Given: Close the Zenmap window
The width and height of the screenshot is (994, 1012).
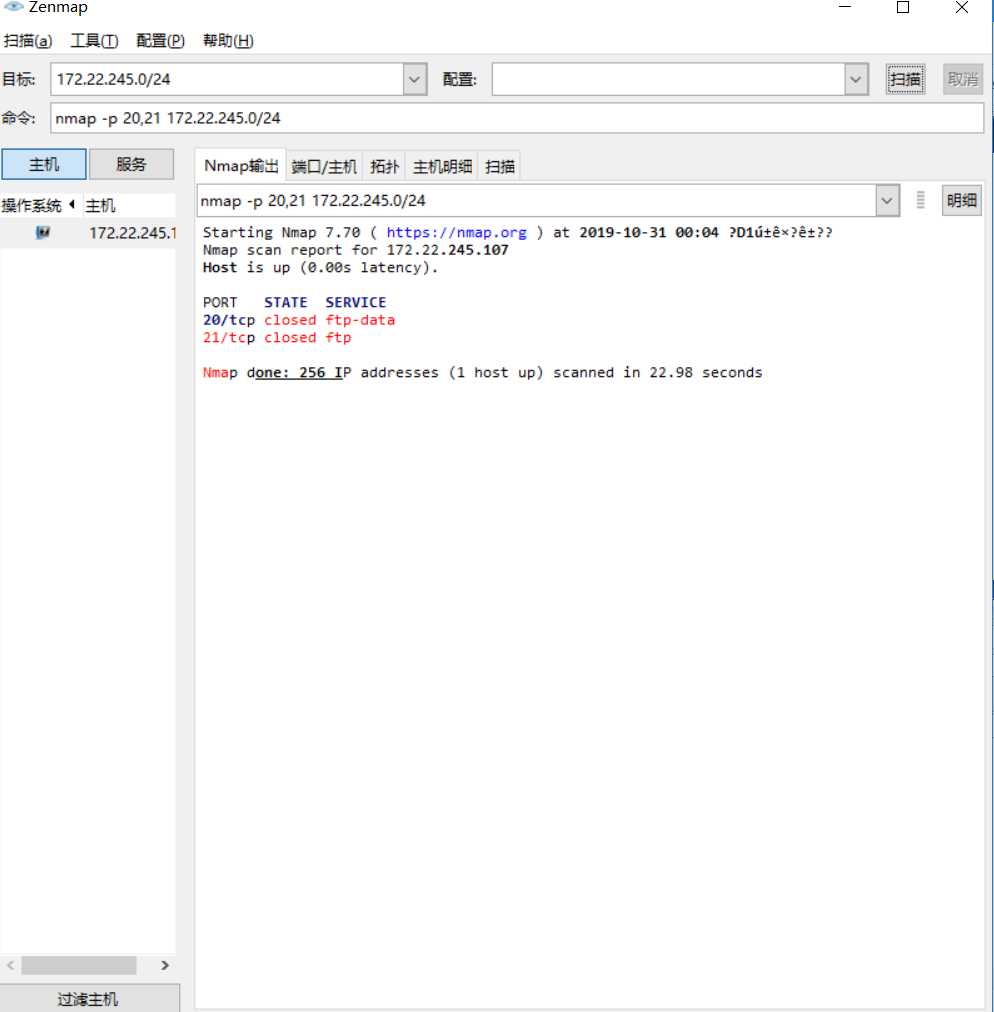Looking at the screenshot, I should point(961,7).
